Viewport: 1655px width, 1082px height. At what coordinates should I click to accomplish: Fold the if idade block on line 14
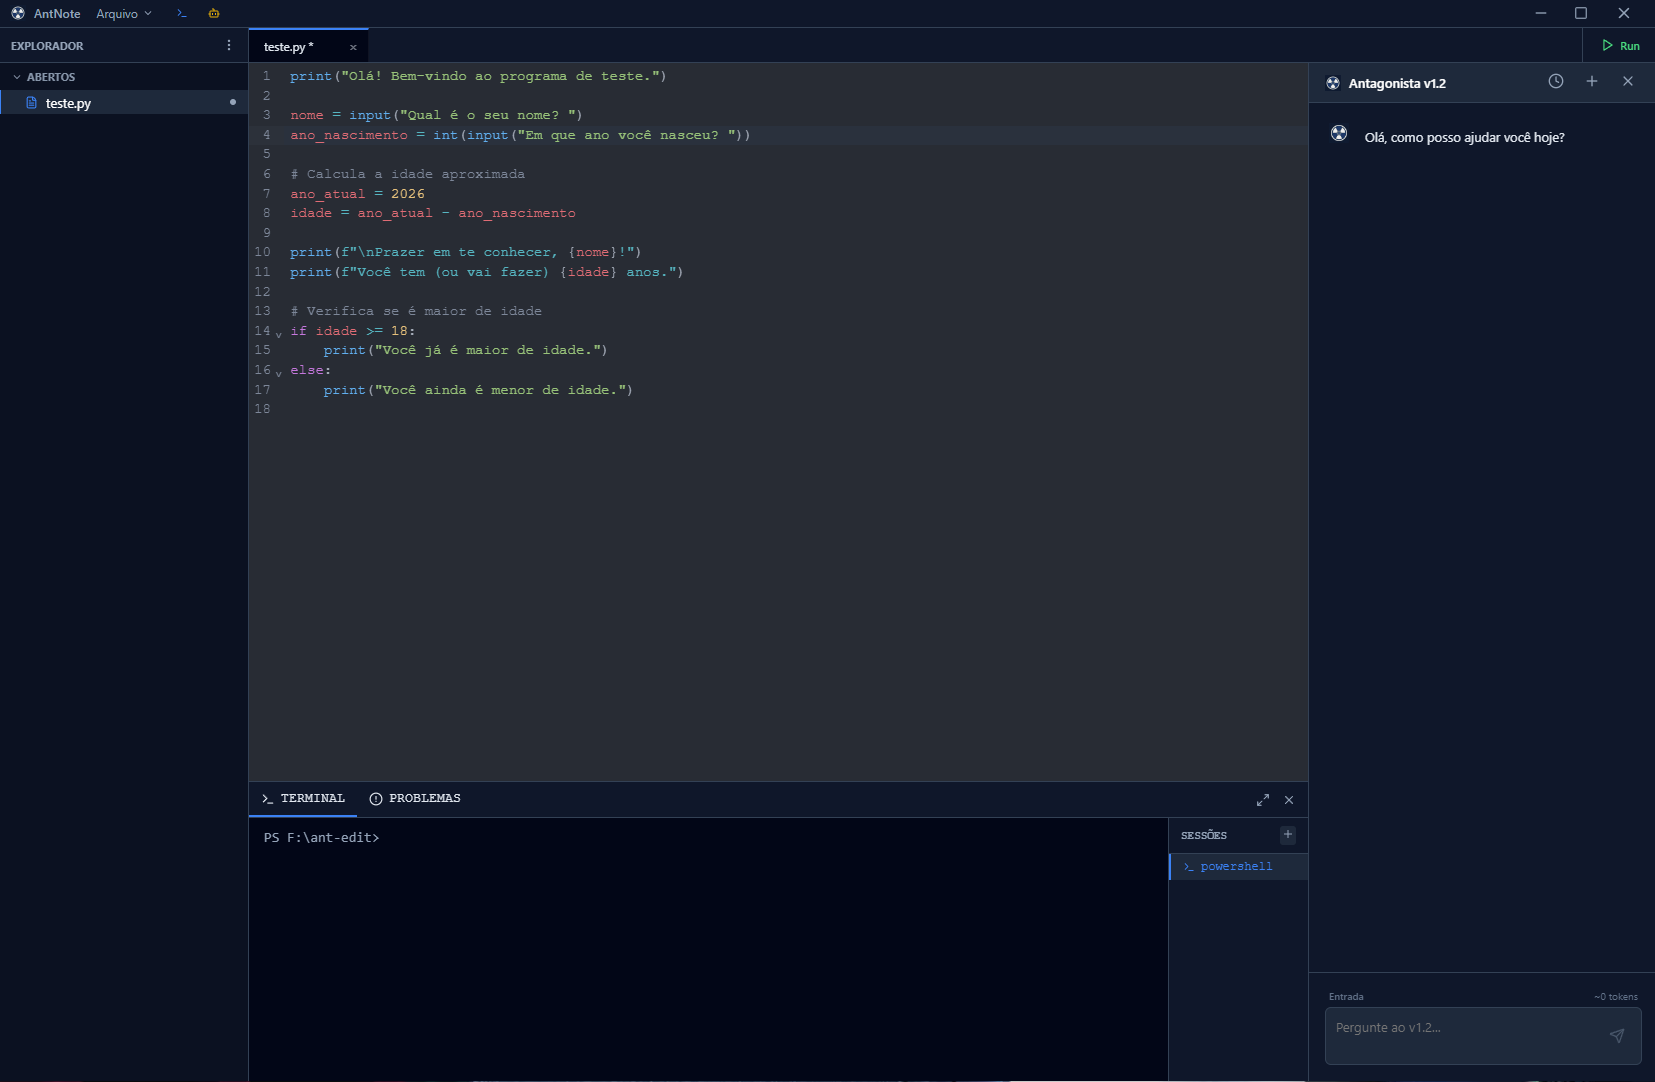[278, 333]
